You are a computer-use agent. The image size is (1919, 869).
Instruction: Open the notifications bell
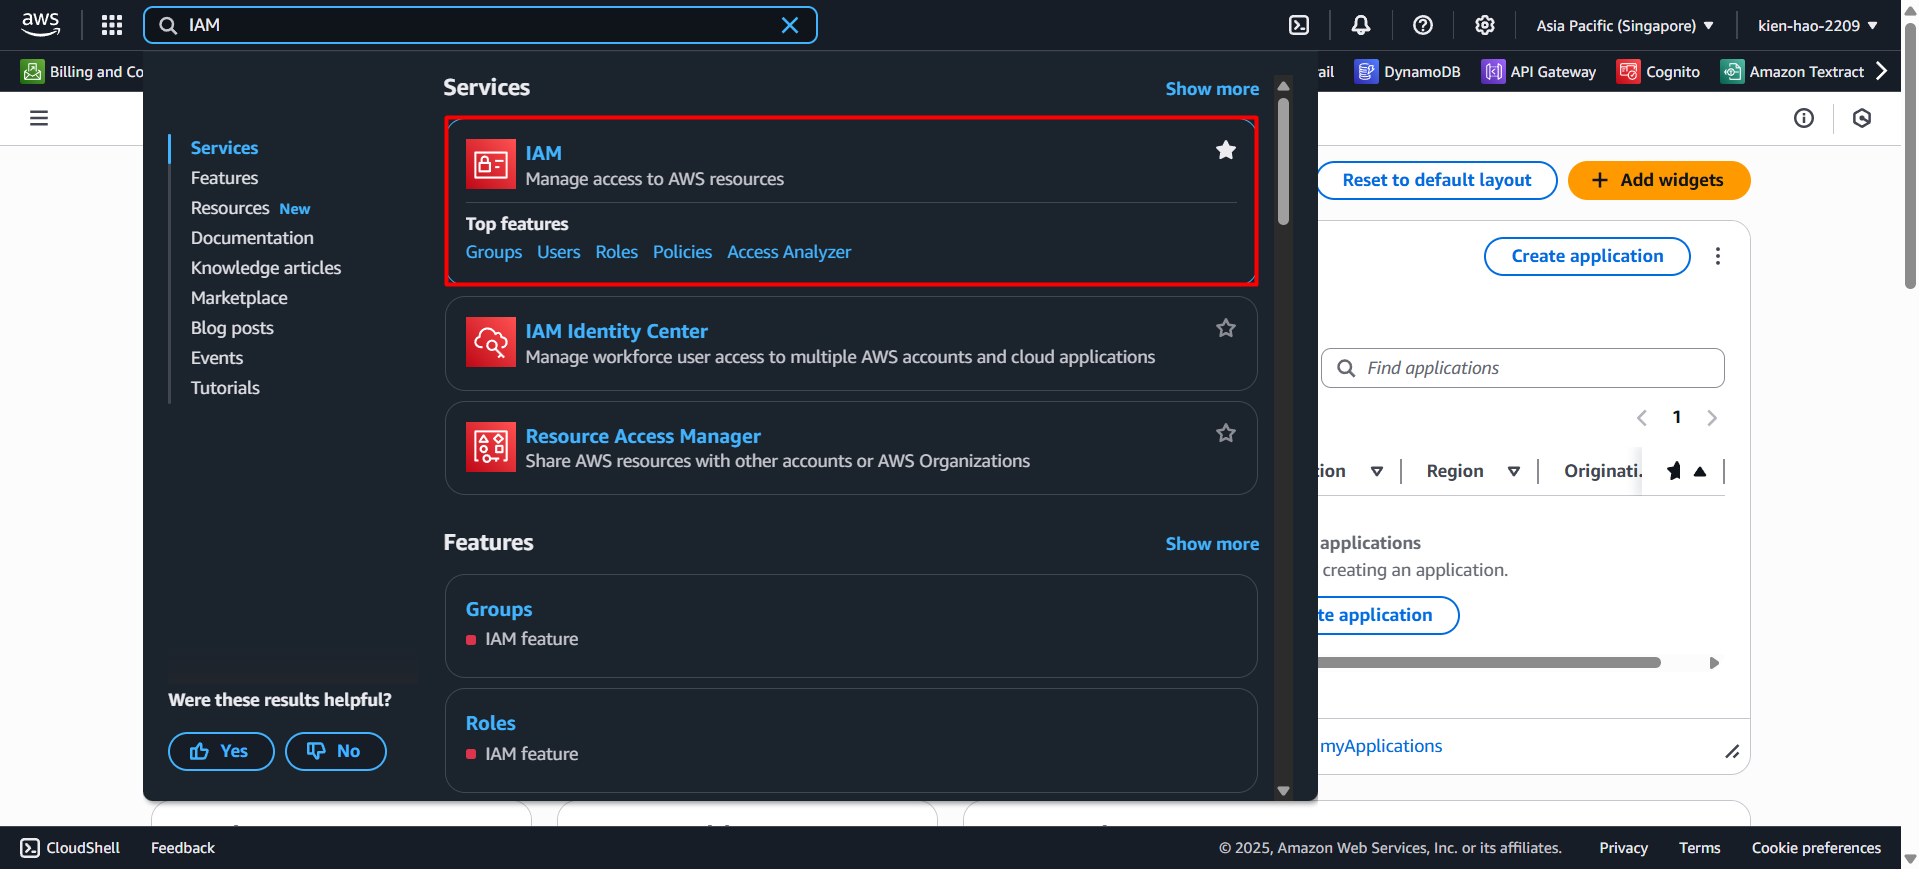pyautogui.click(x=1360, y=25)
